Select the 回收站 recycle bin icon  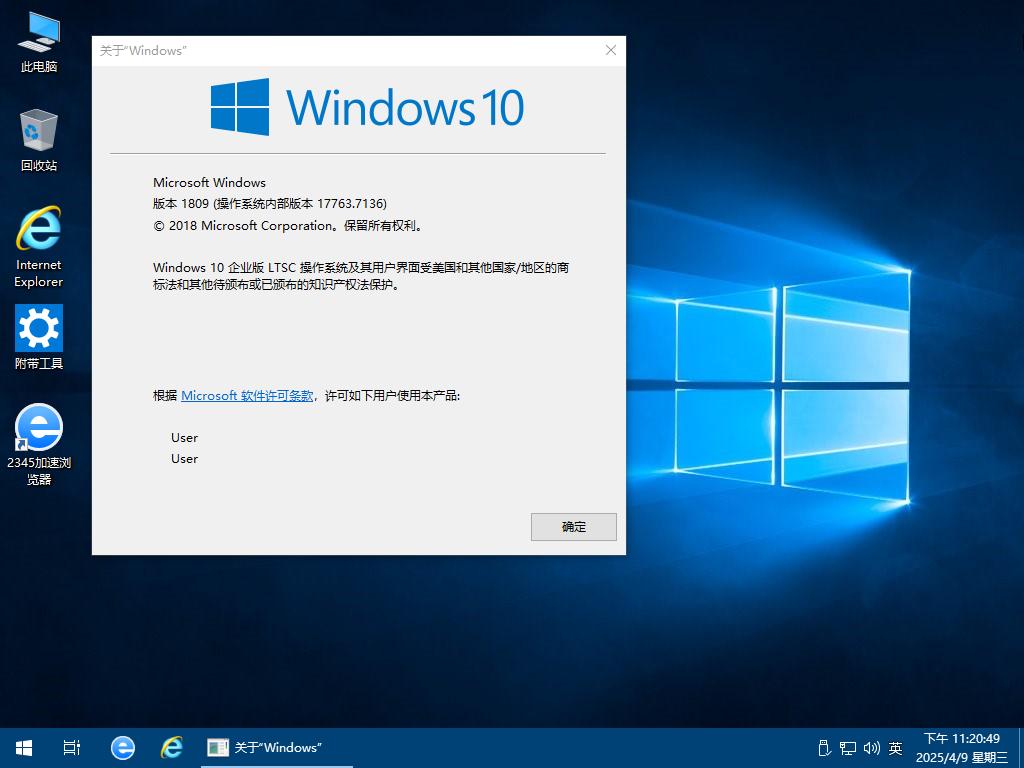coord(39,140)
